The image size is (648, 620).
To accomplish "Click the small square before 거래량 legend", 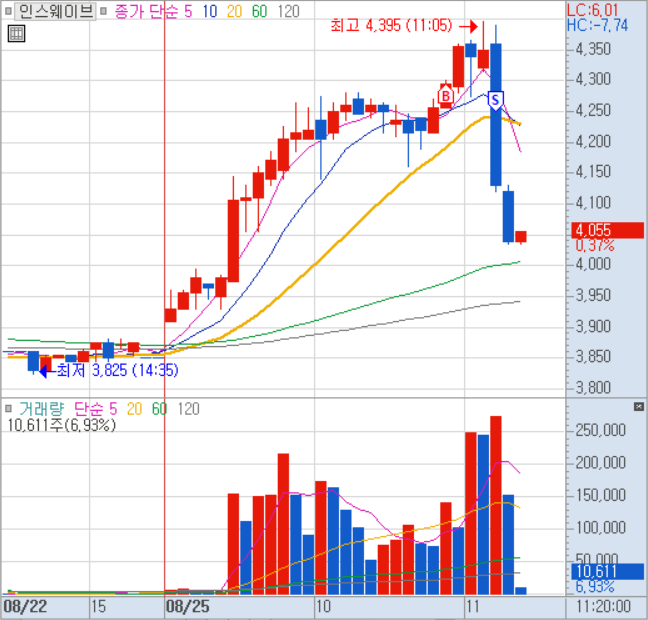I will [x=10, y=408].
